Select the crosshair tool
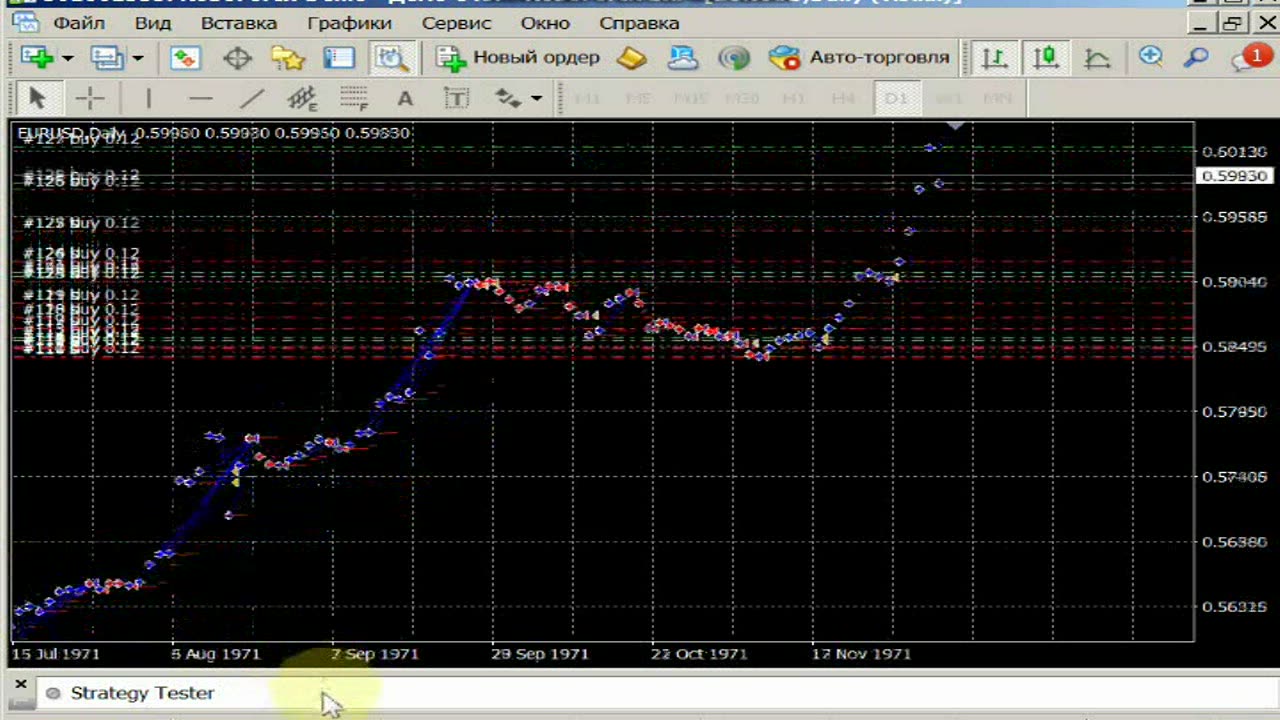 click(90, 98)
